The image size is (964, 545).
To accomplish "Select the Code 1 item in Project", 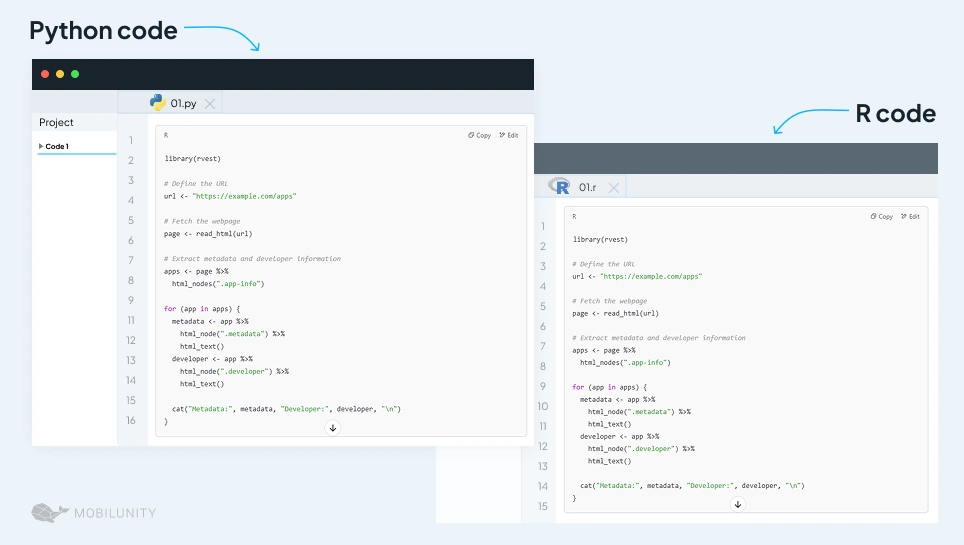I will point(57,146).
